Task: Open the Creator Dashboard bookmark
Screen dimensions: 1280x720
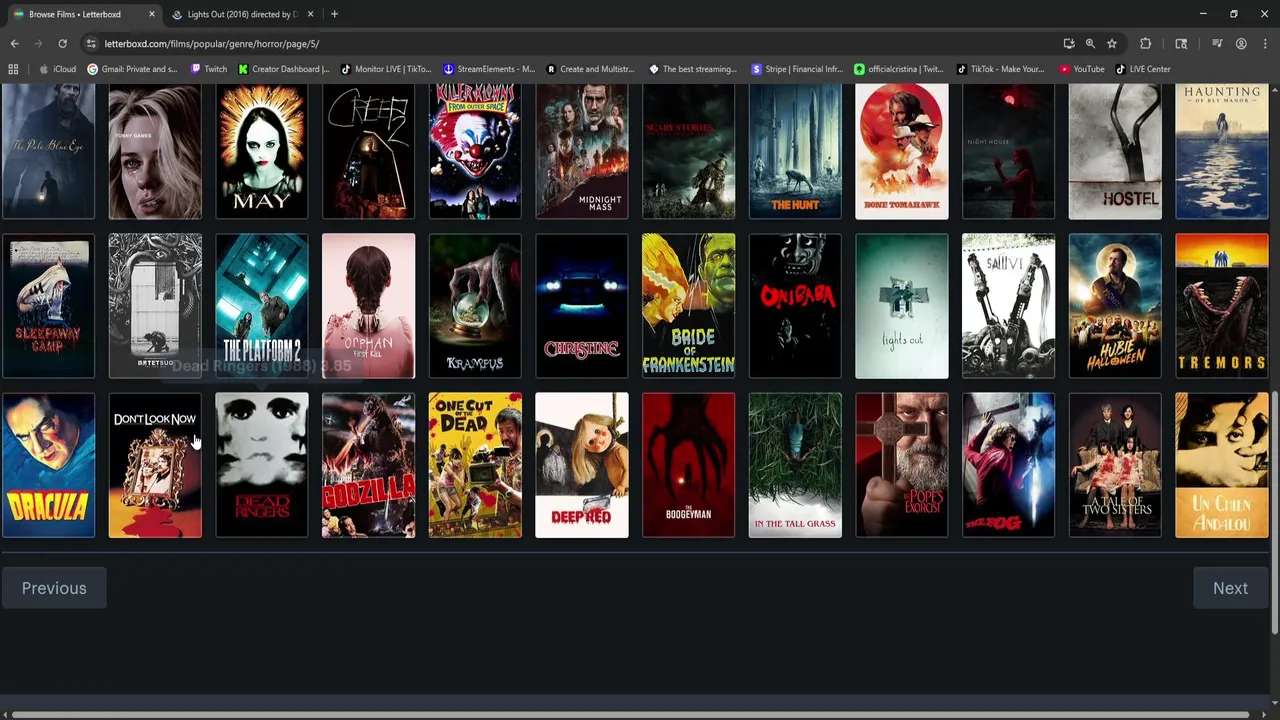Action: [x=284, y=69]
